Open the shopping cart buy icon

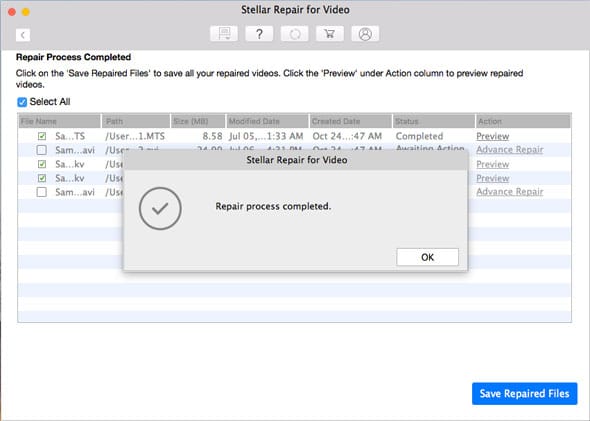point(330,34)
